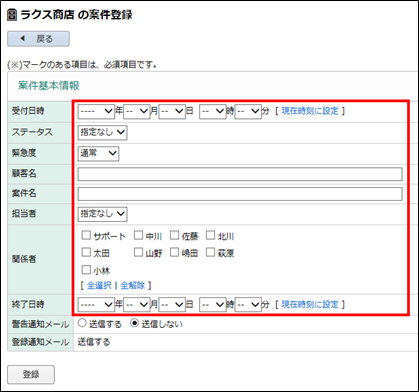Screen dimensions: 419x392
Task: Select 送信しない radio for 警告通知メール
Action: tap(134, 323)
